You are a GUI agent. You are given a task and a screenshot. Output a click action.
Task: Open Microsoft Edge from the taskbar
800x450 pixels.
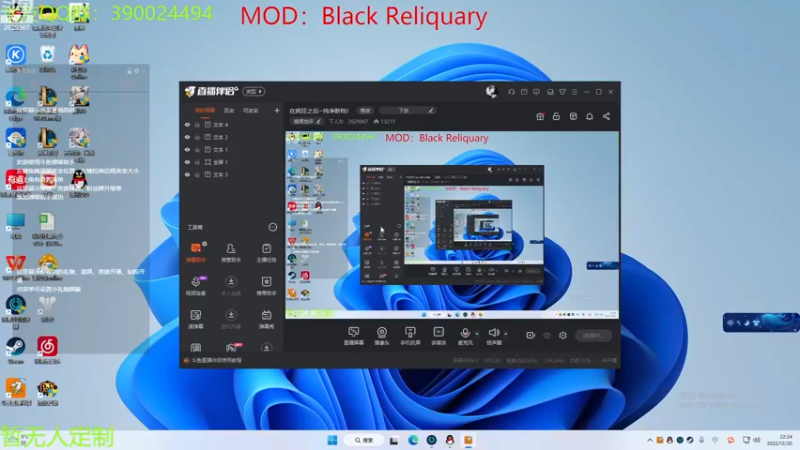(x=413, y=440)
